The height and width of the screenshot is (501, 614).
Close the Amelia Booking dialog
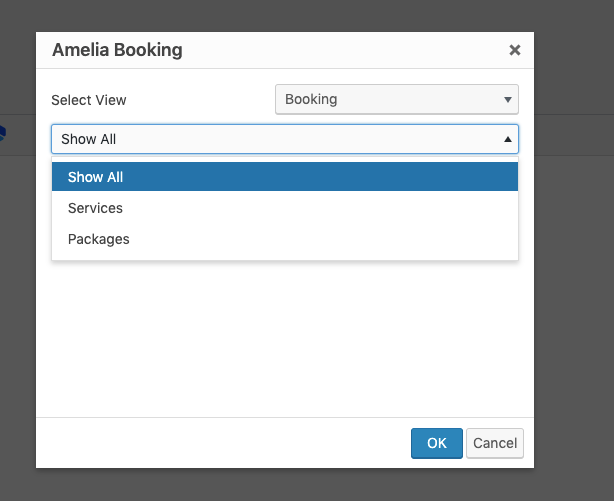[x=514, y=50]
